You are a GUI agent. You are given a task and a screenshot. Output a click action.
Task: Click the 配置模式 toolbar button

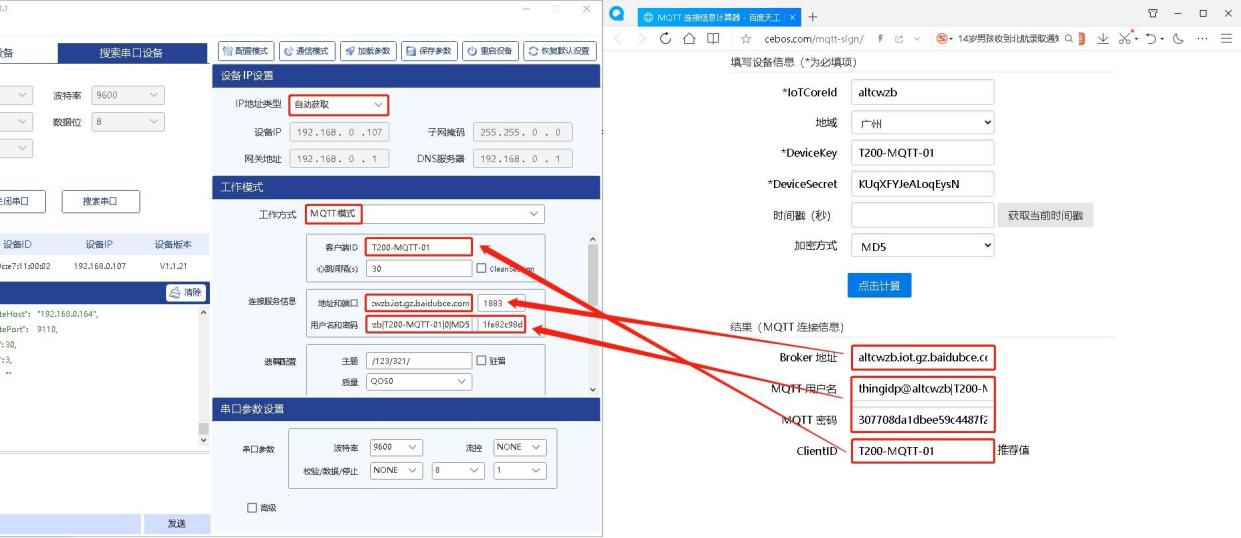pos(244,51)
